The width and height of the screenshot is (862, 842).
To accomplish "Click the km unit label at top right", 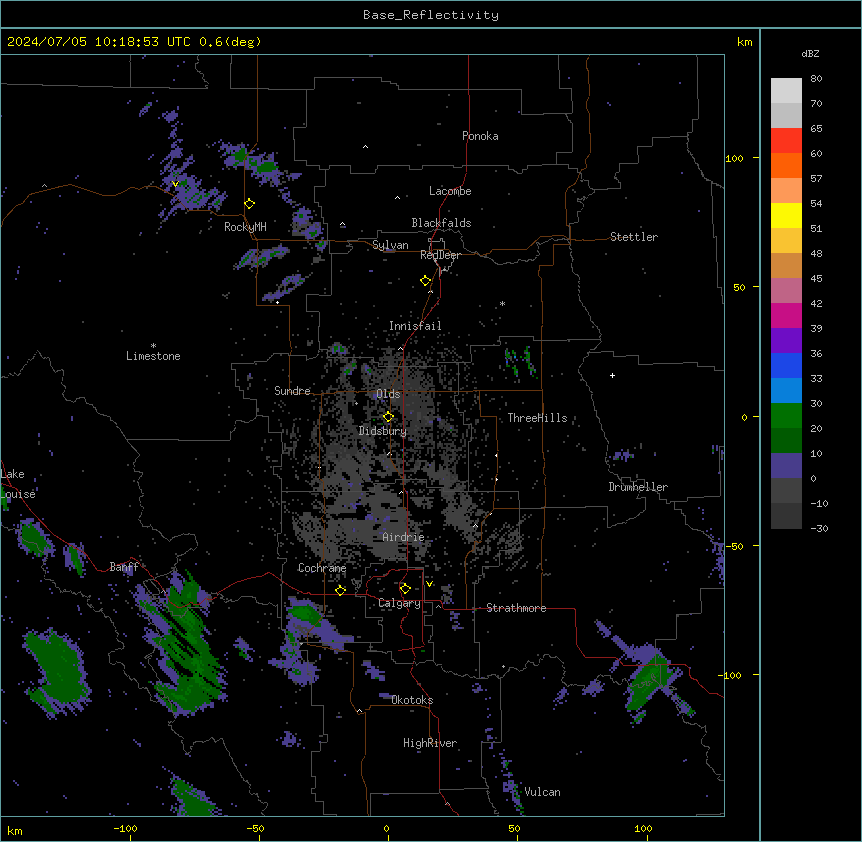I will point(745,42).
